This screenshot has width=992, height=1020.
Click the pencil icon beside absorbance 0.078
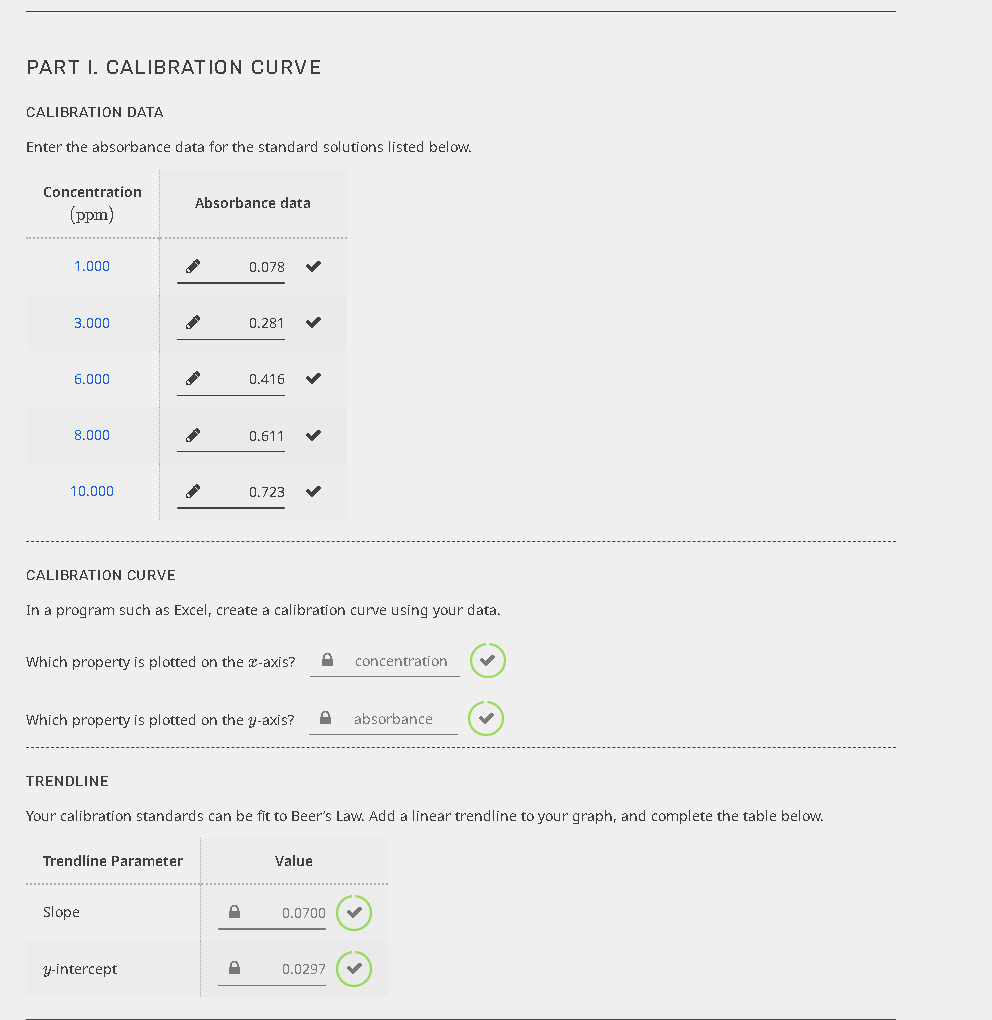[193, 266]
